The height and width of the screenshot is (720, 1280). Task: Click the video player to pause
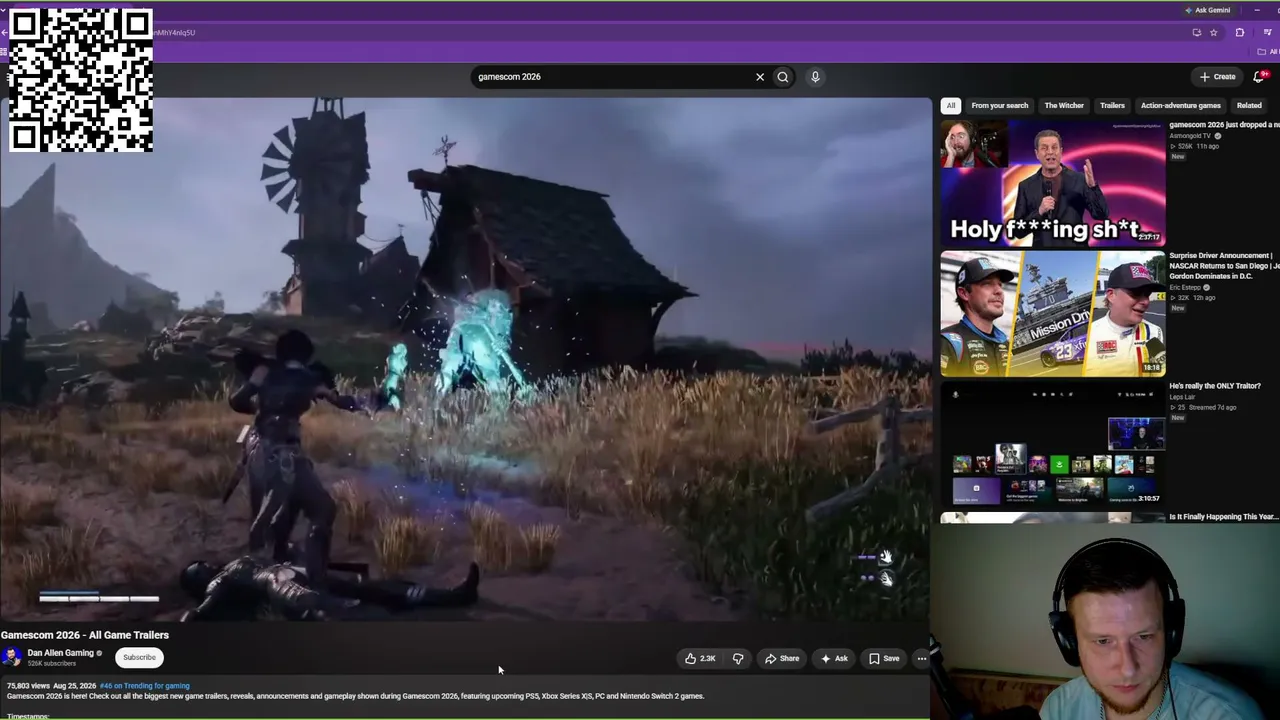coord(465,359)
